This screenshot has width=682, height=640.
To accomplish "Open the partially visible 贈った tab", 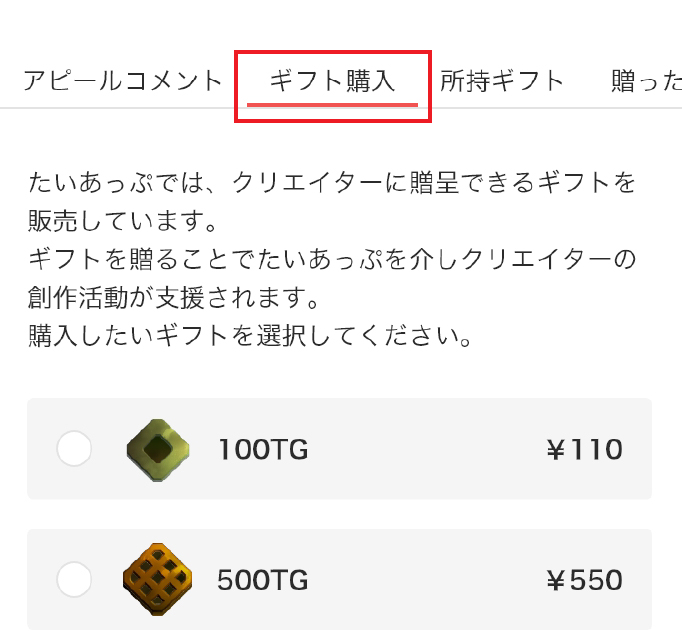I will pos(646,81).
